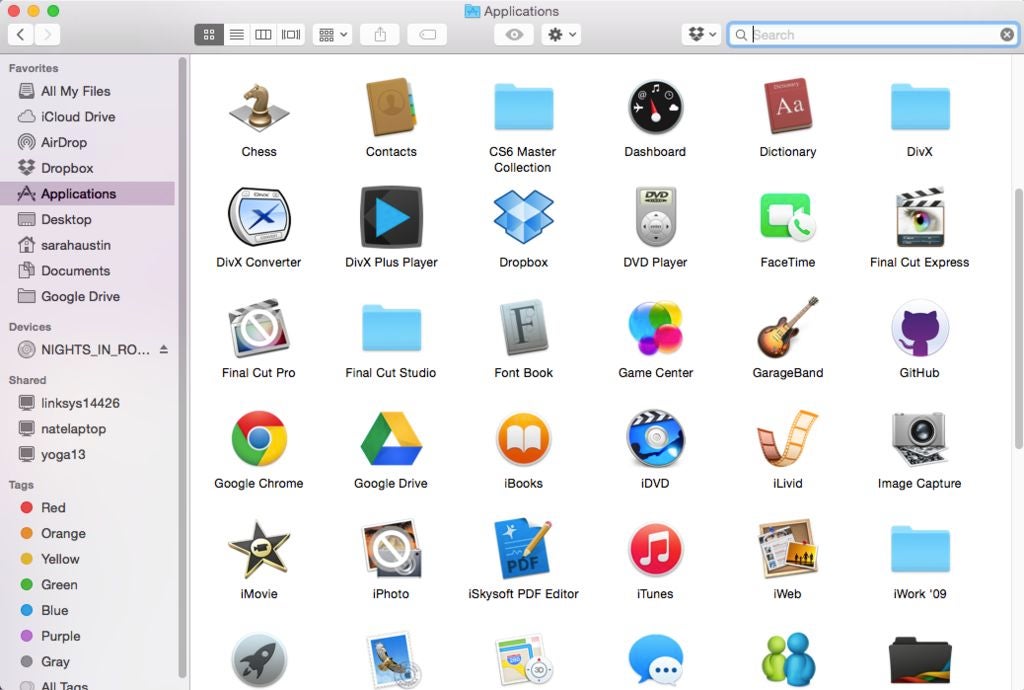Select the iBooks app icon
Screen dimensions: 1024x690
click(523, 439)
